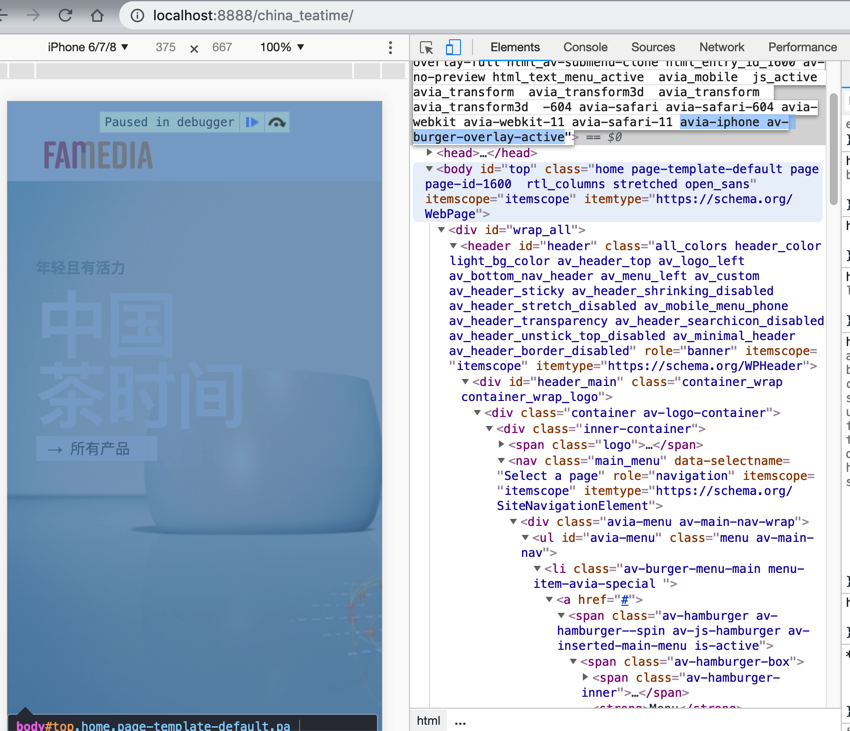Collapse the inner-container div node
850x731 pixels.
click(489, 428)
